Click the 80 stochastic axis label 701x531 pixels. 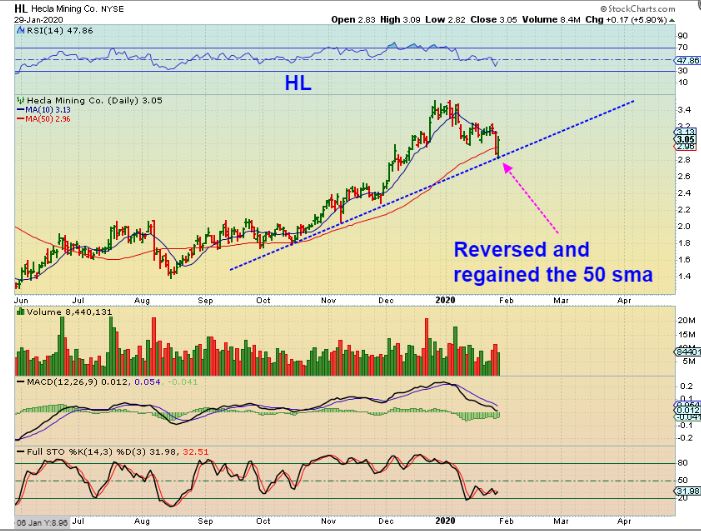[x=682, y=463]
